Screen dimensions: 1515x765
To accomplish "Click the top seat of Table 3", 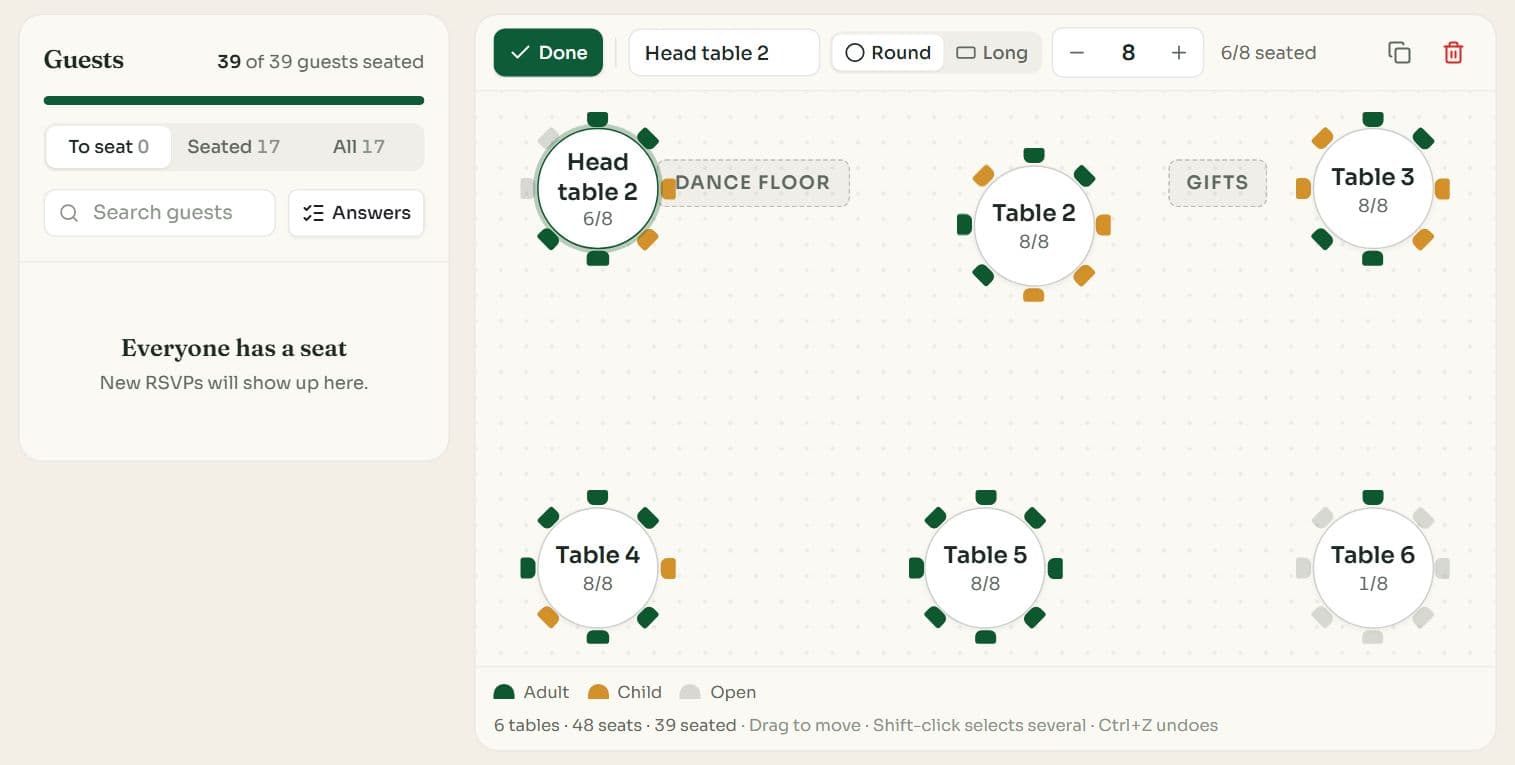I will pos(1373,119).
